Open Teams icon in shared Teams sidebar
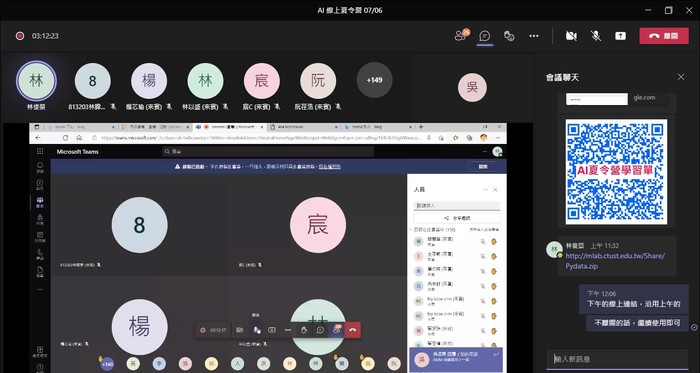The image size is (700, 373). 40,202
